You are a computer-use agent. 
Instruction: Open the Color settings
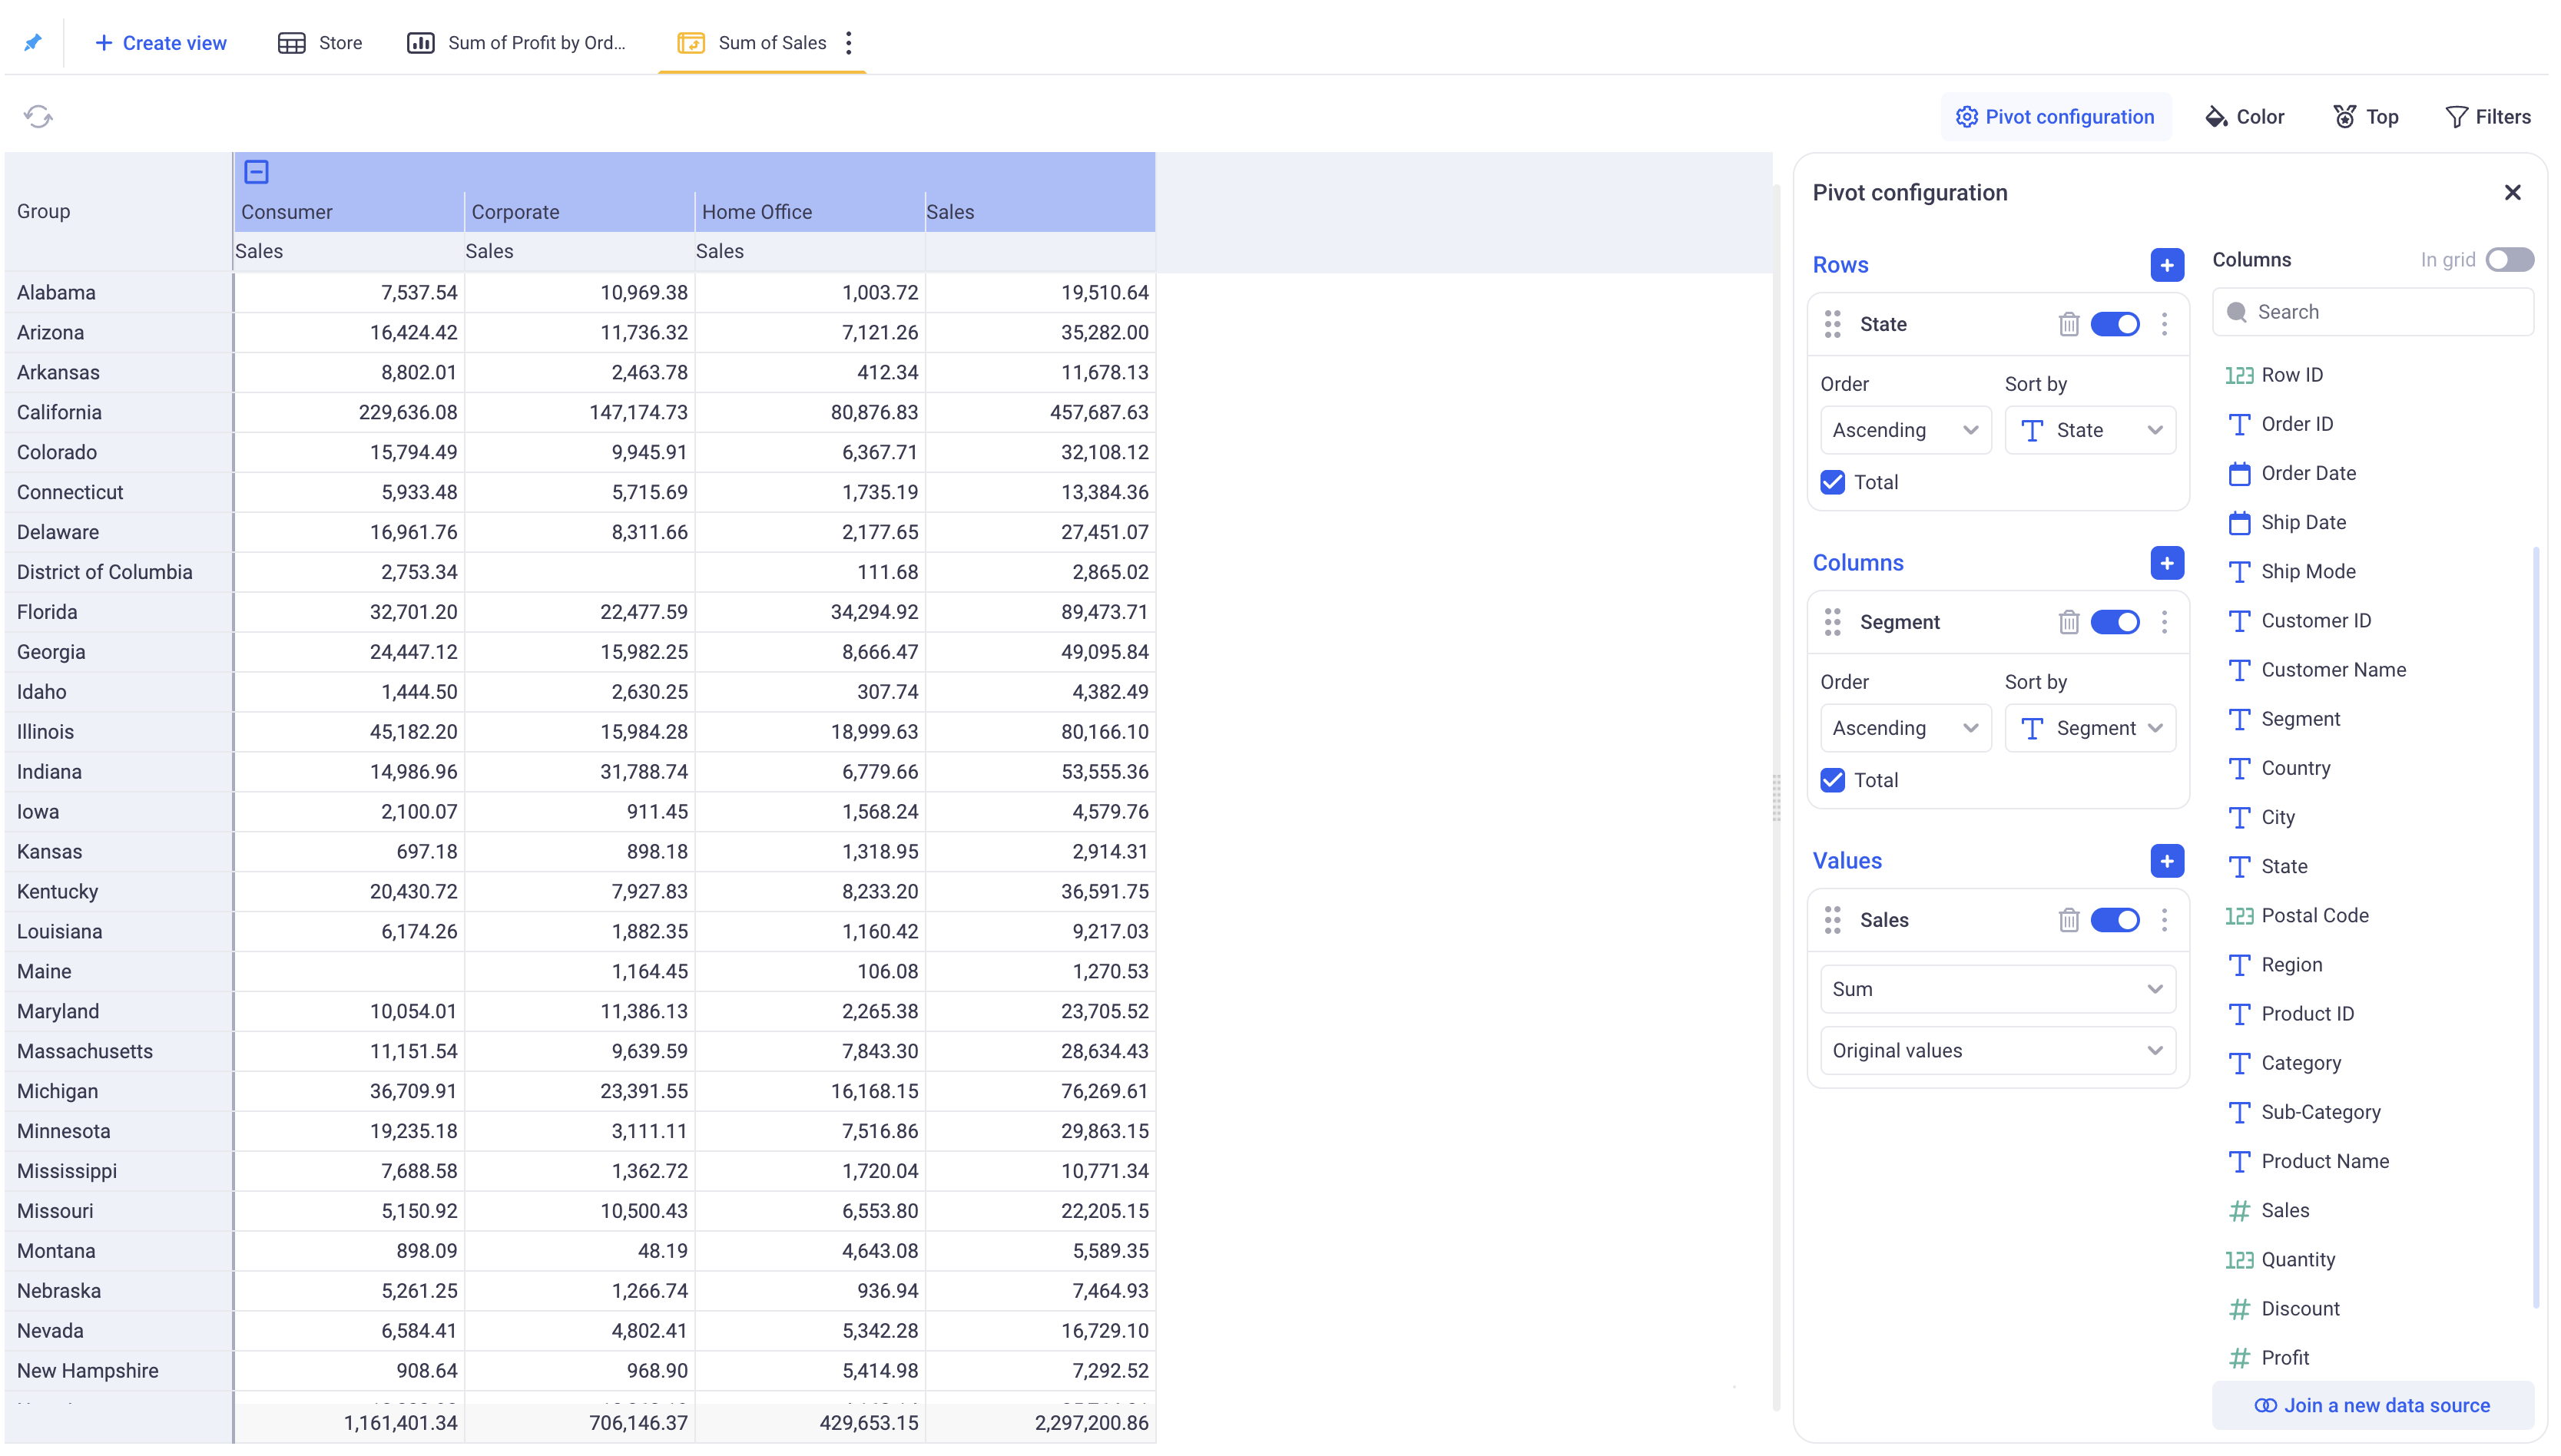(x=2244, y=117)
